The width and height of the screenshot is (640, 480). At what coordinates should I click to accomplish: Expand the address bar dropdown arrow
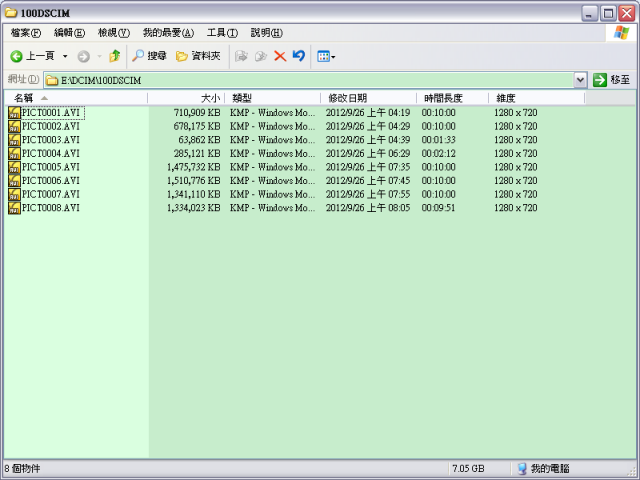tap(580, 80)
